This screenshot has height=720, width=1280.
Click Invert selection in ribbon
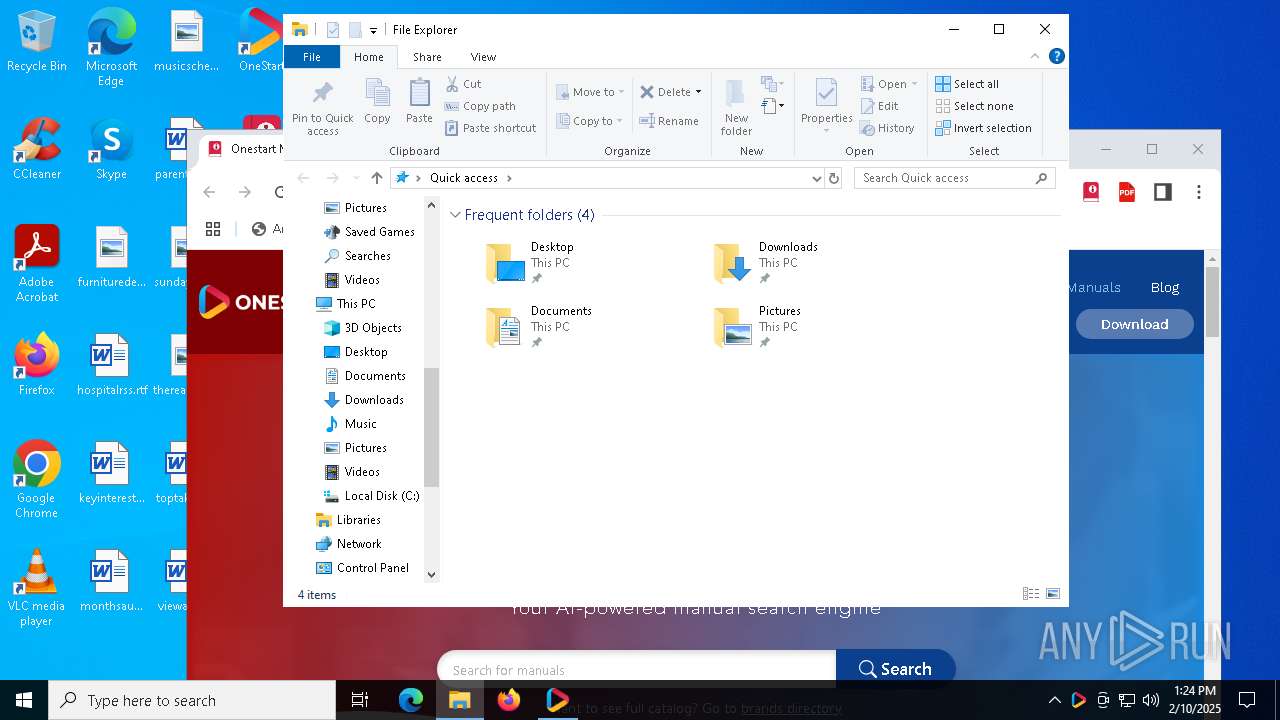point(983,128)
